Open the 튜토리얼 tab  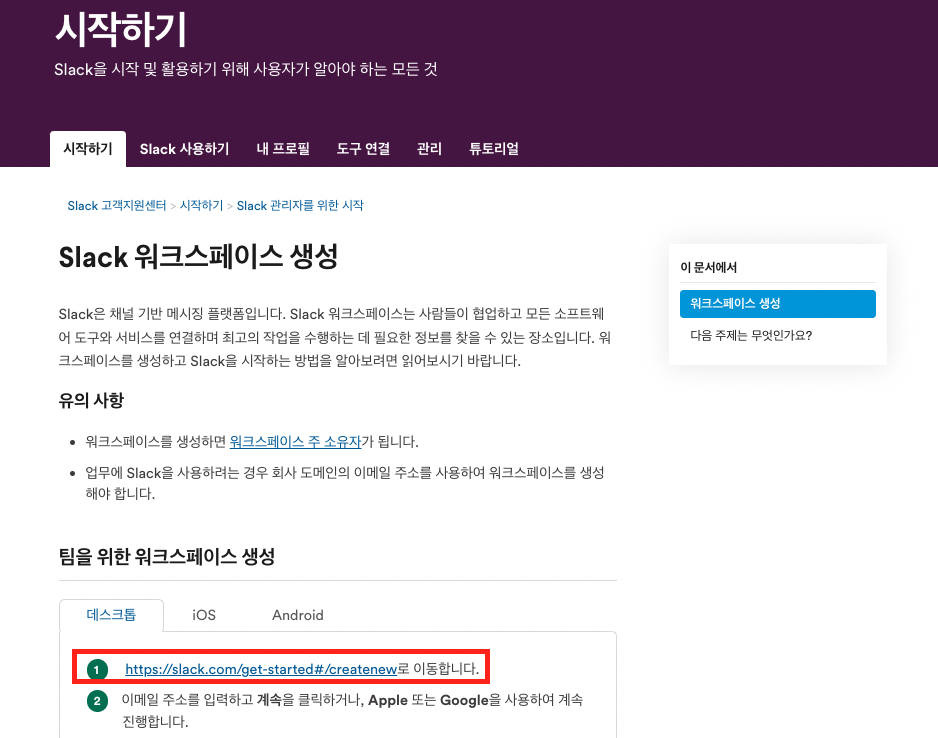[x=494, y=149]
